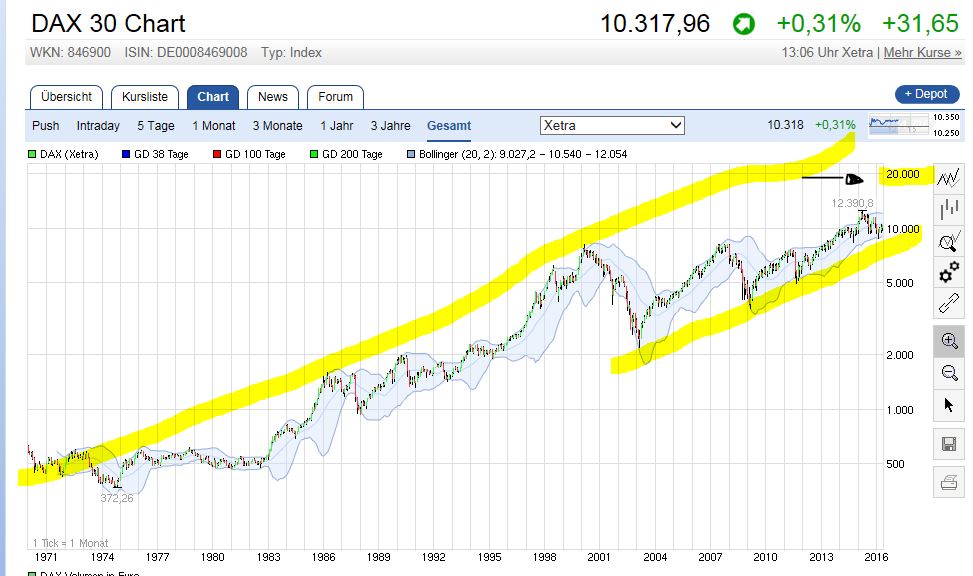Image resolution: width=973 pixels, height=576 pixels.
Task: Save chart with the floppy disk icon
Action: (x=949, y=444)
